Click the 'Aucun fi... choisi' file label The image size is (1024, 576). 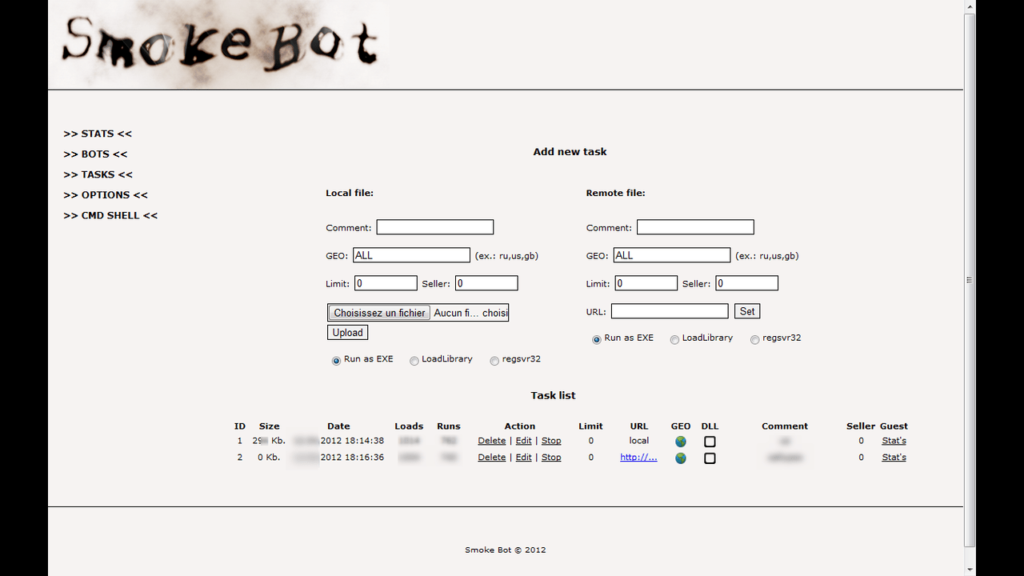(x=470, y=313)
